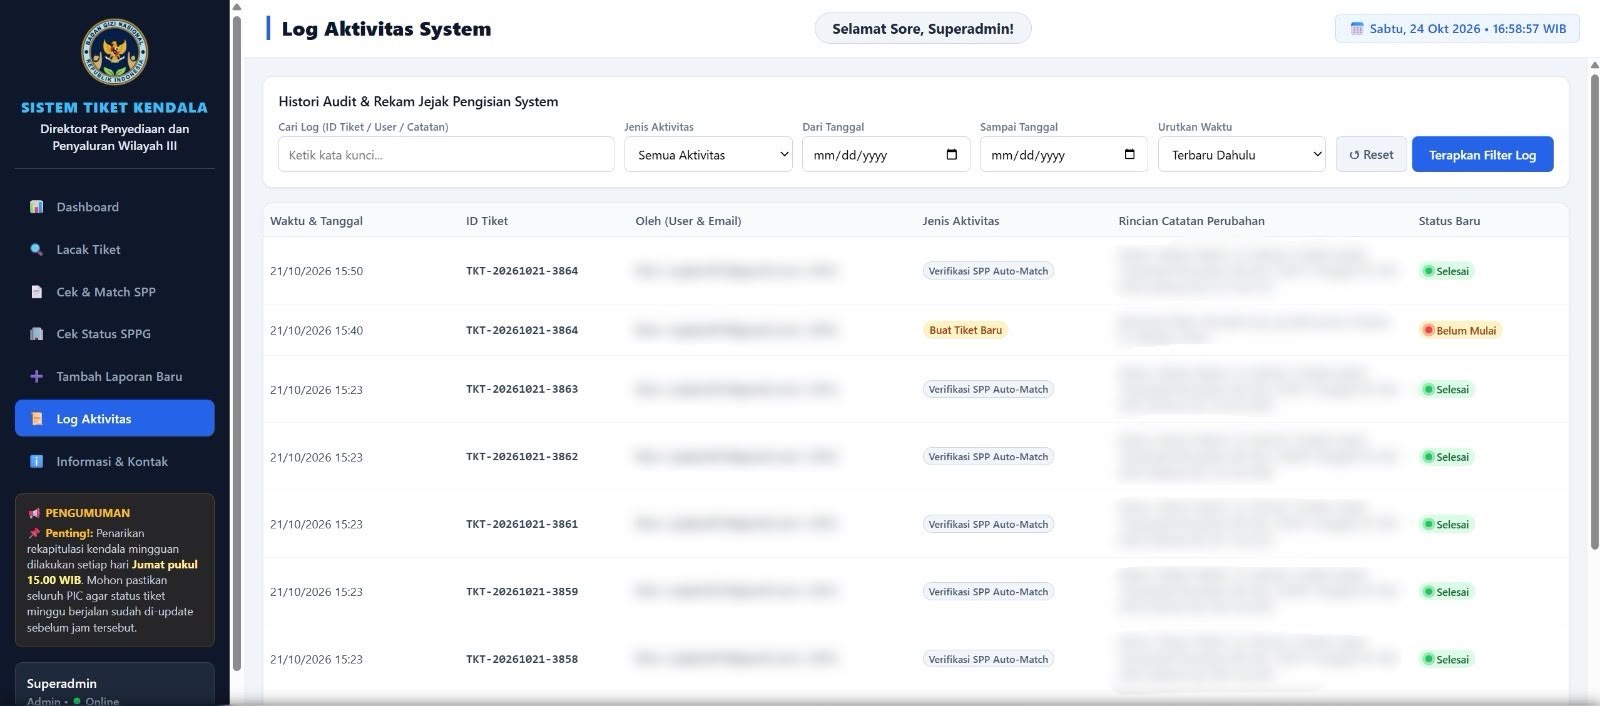Click the megaphone icon next to PENGUMUMAN
The height and width of the screenshot is (706, 1600).
point(34,513)
